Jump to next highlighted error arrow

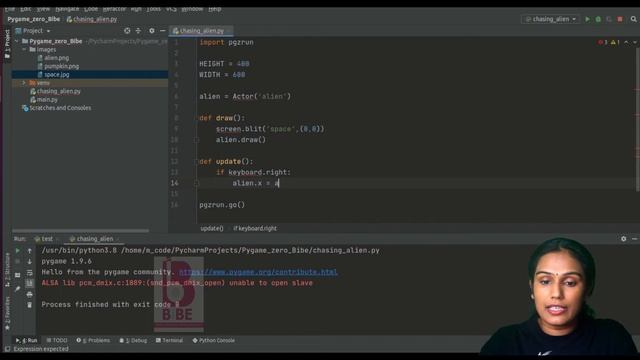tap(635, 42)
